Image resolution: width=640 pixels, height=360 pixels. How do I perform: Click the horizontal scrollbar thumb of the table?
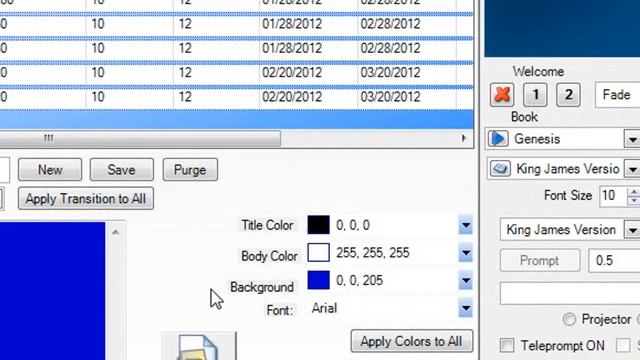click(140, 138)
